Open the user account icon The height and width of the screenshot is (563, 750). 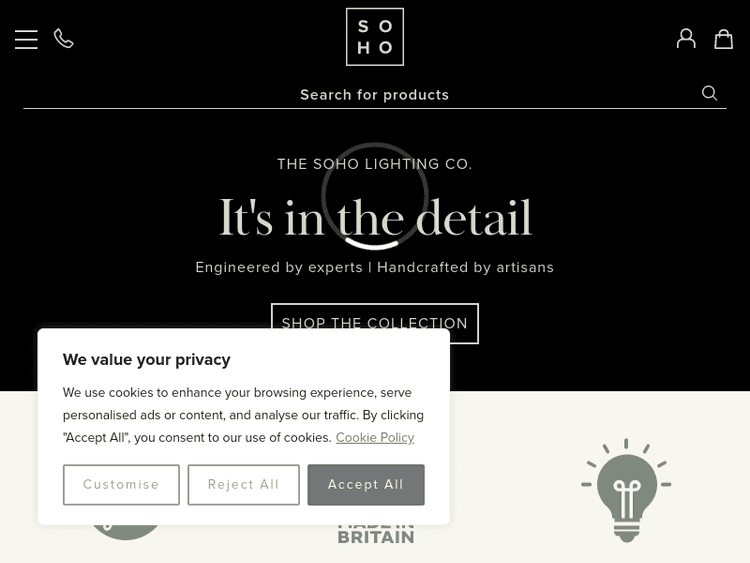[686, 38]
